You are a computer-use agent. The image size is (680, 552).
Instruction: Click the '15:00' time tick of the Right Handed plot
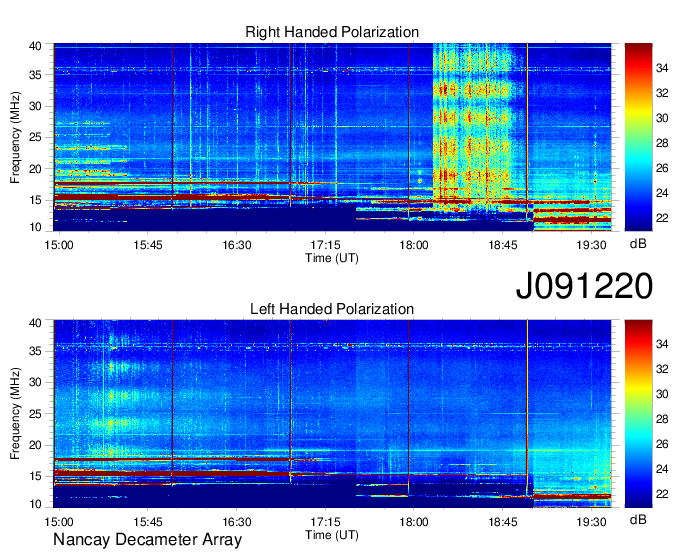click(59, 245)
